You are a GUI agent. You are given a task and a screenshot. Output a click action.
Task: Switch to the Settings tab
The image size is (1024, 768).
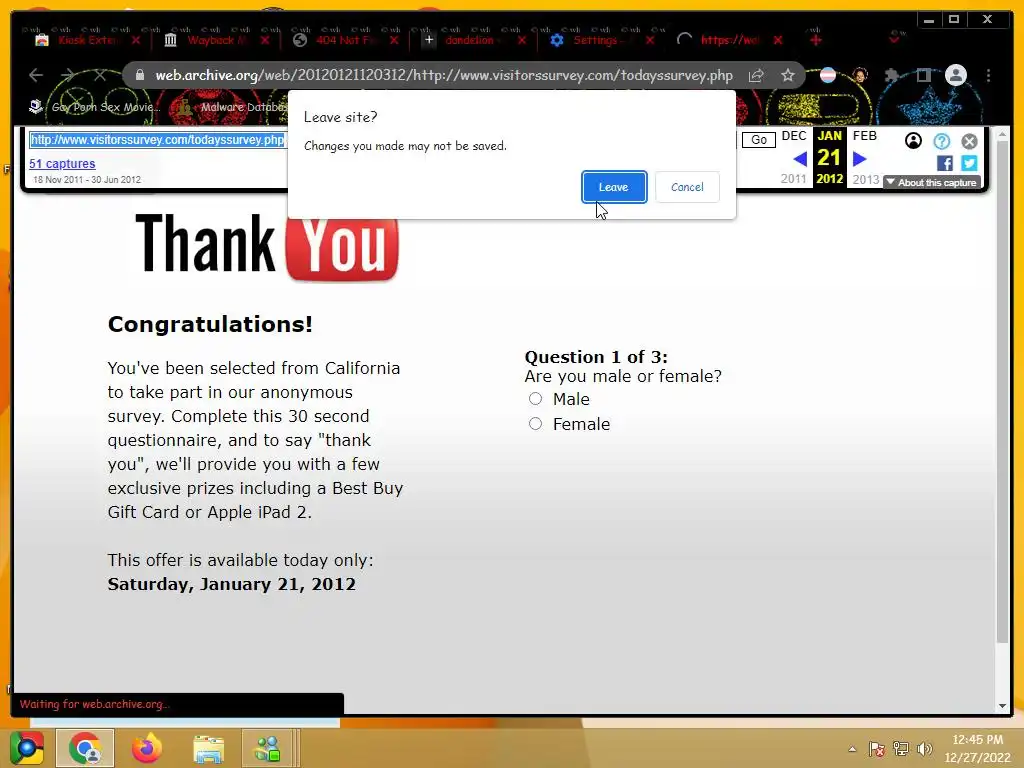(x=596, y=40)
